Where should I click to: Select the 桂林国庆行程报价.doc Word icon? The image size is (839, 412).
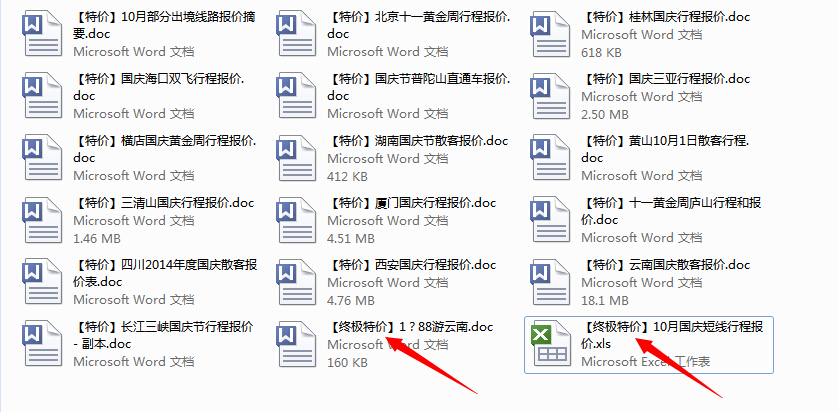tap(550, 34)
